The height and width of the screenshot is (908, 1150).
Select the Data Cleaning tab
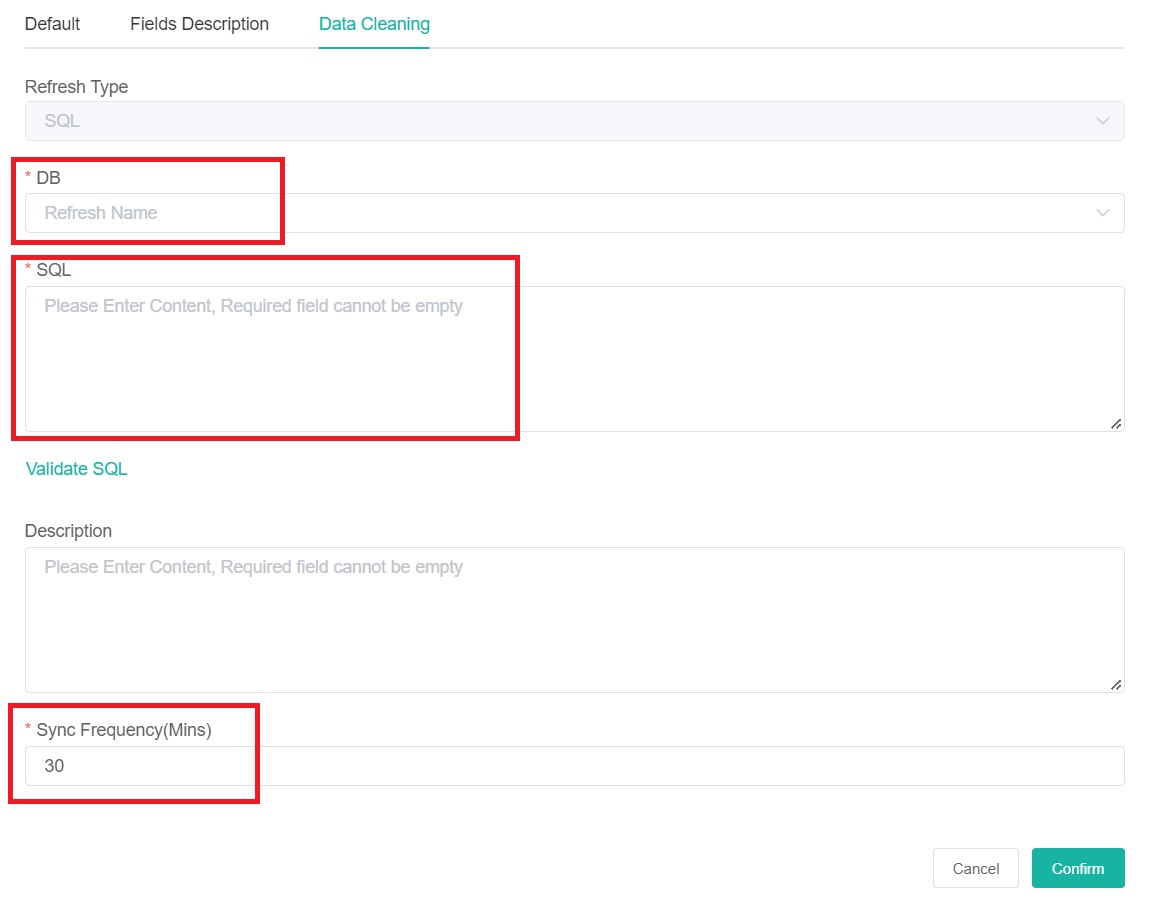tap(374, 24)
